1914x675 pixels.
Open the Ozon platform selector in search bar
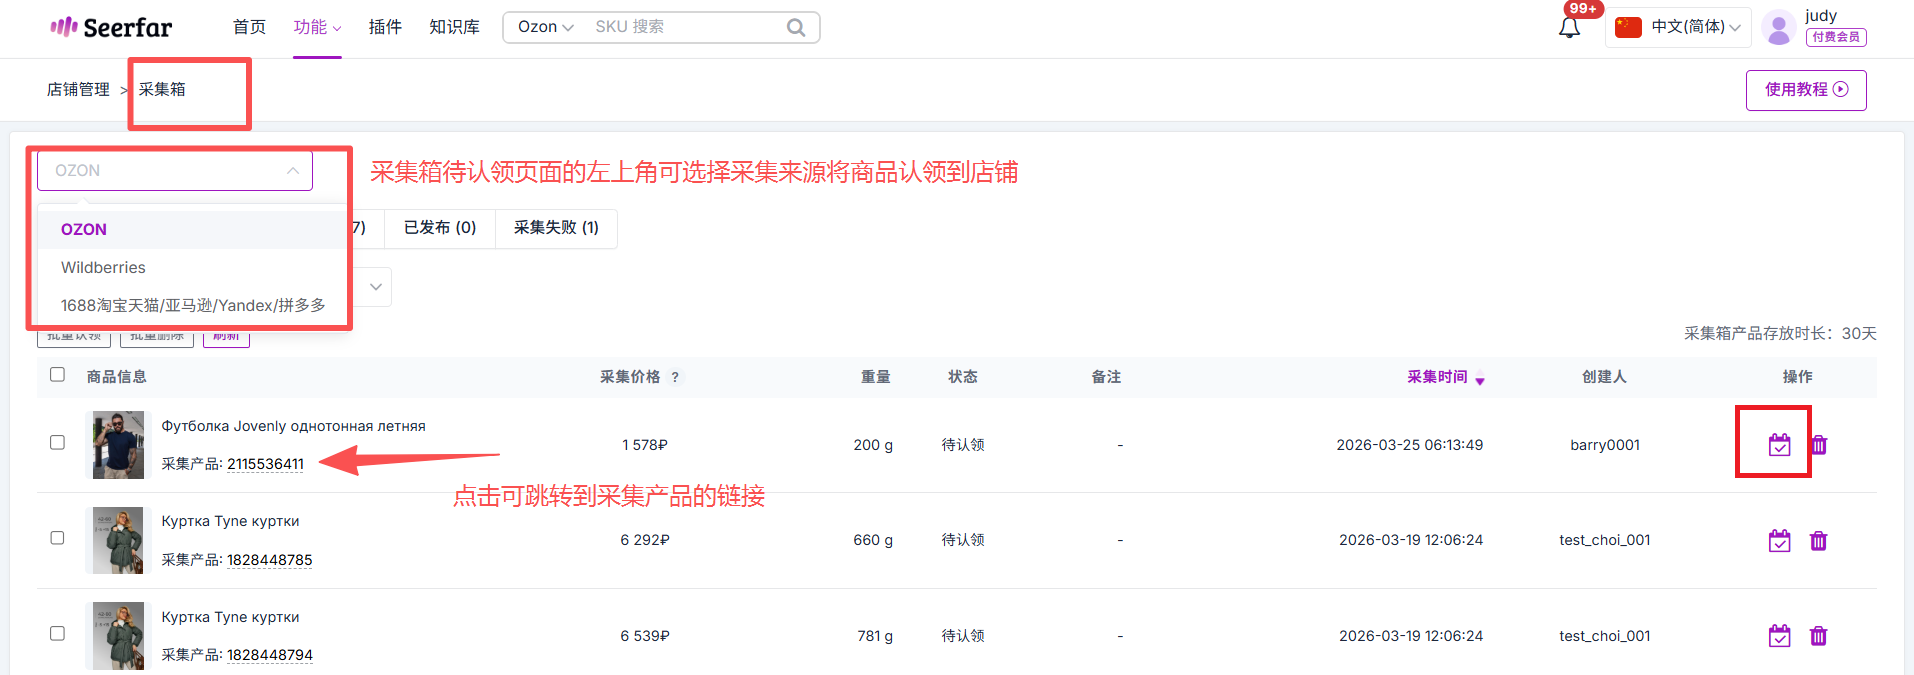[545, 27]
